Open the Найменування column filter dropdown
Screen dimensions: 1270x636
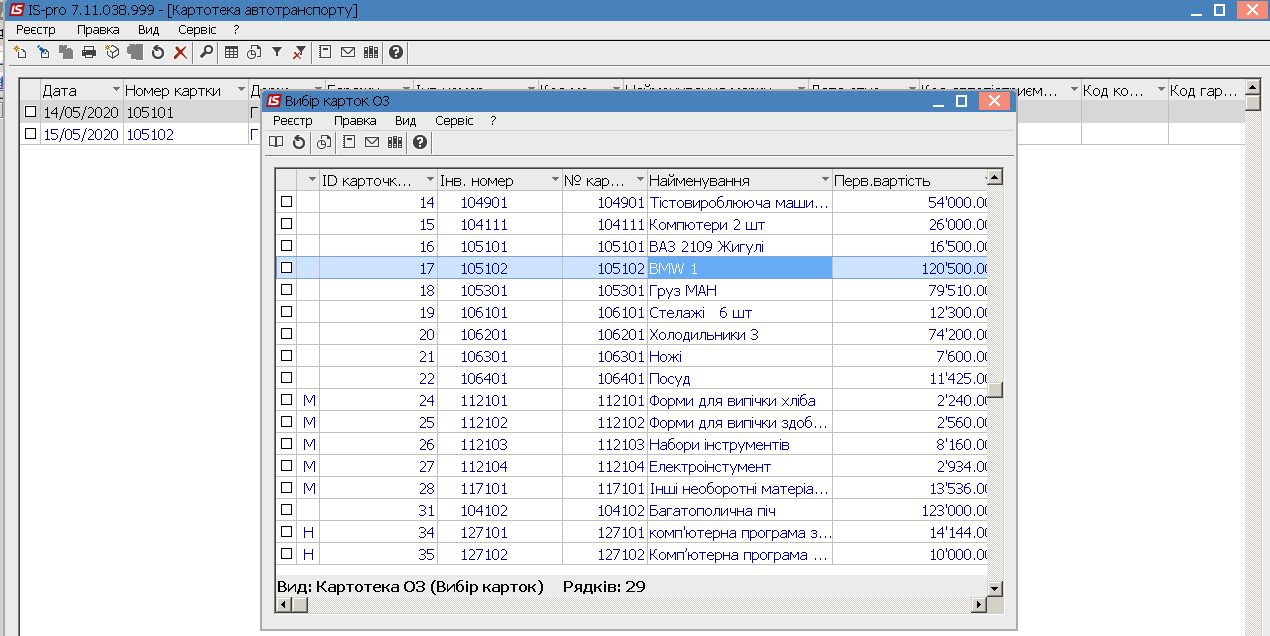click(826, 181)
